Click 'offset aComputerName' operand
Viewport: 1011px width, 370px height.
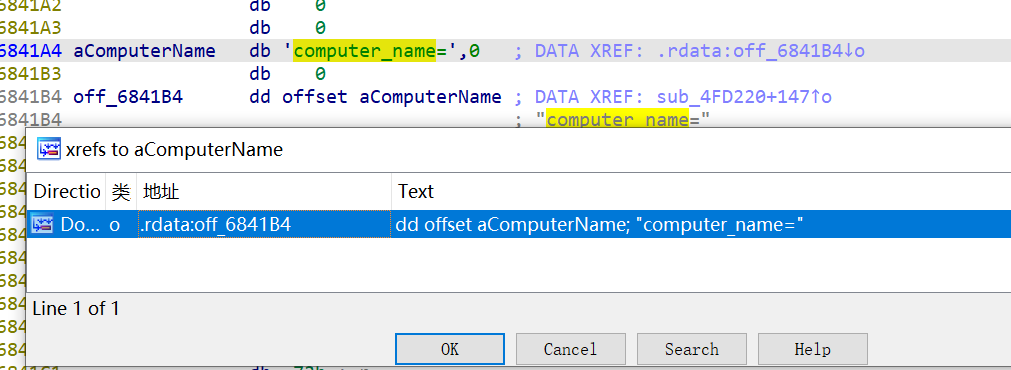391,97
